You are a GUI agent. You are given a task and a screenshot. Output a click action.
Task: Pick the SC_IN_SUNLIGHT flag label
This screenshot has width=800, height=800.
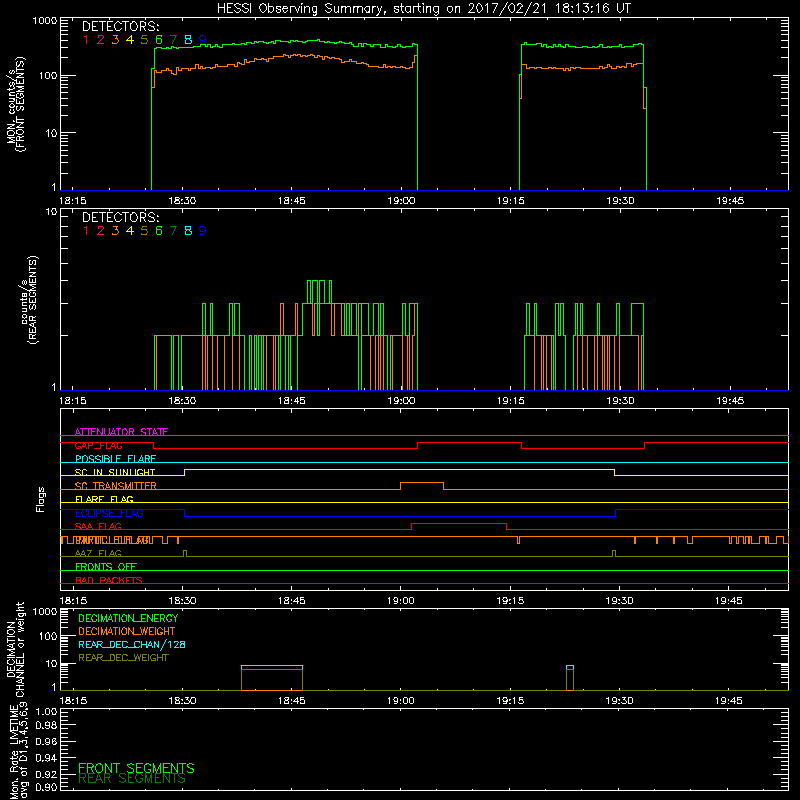115,472
